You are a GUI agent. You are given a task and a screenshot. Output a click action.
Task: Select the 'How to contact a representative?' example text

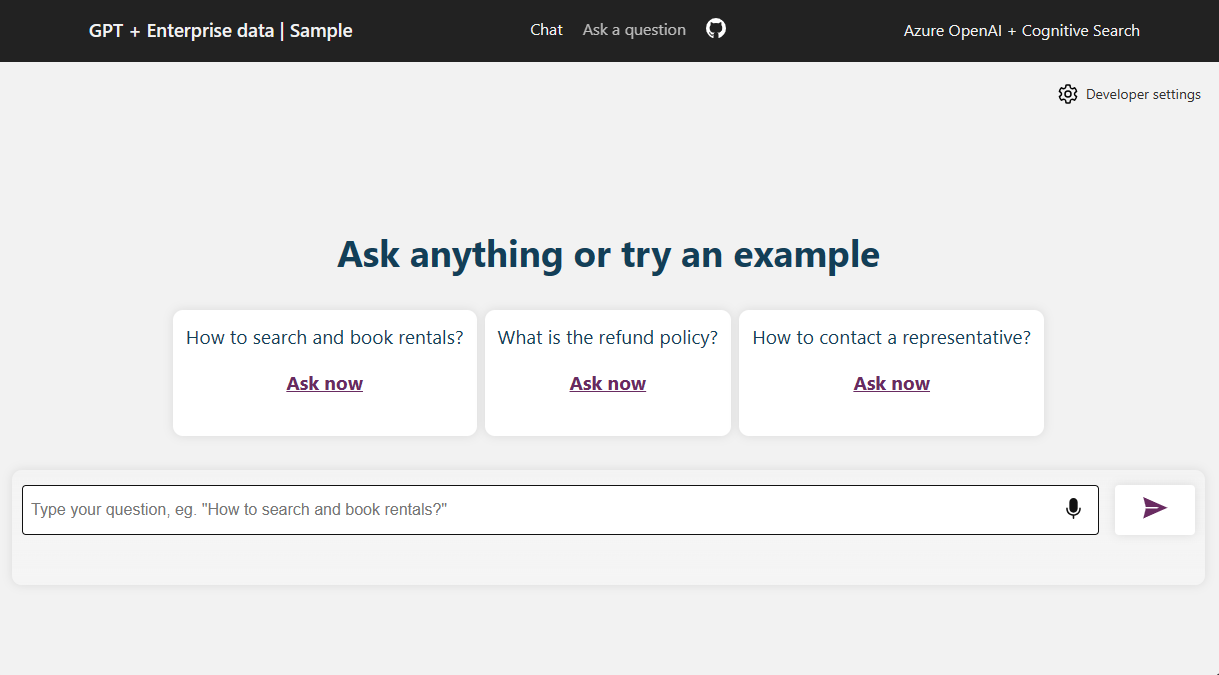(x=891, y=338)
